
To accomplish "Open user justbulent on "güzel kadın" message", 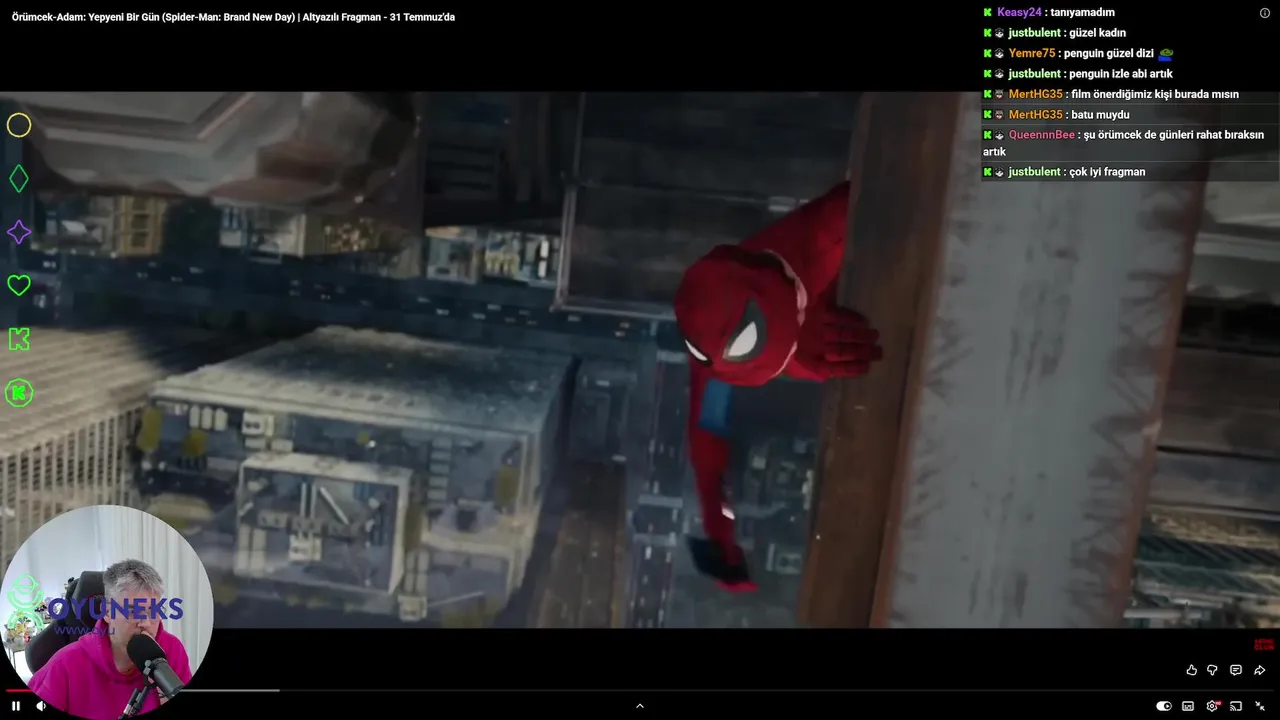I will pyautogui.click(x=1034, y=33).
